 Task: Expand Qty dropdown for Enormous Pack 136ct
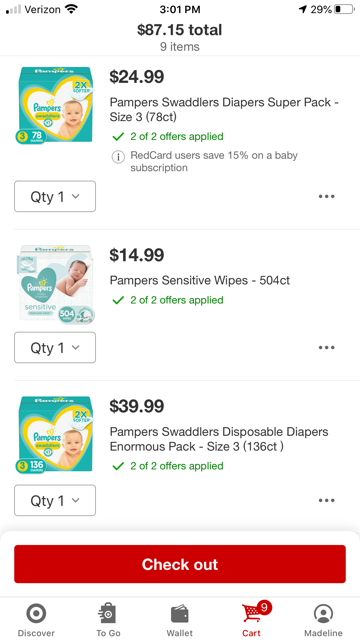[55, 500]
